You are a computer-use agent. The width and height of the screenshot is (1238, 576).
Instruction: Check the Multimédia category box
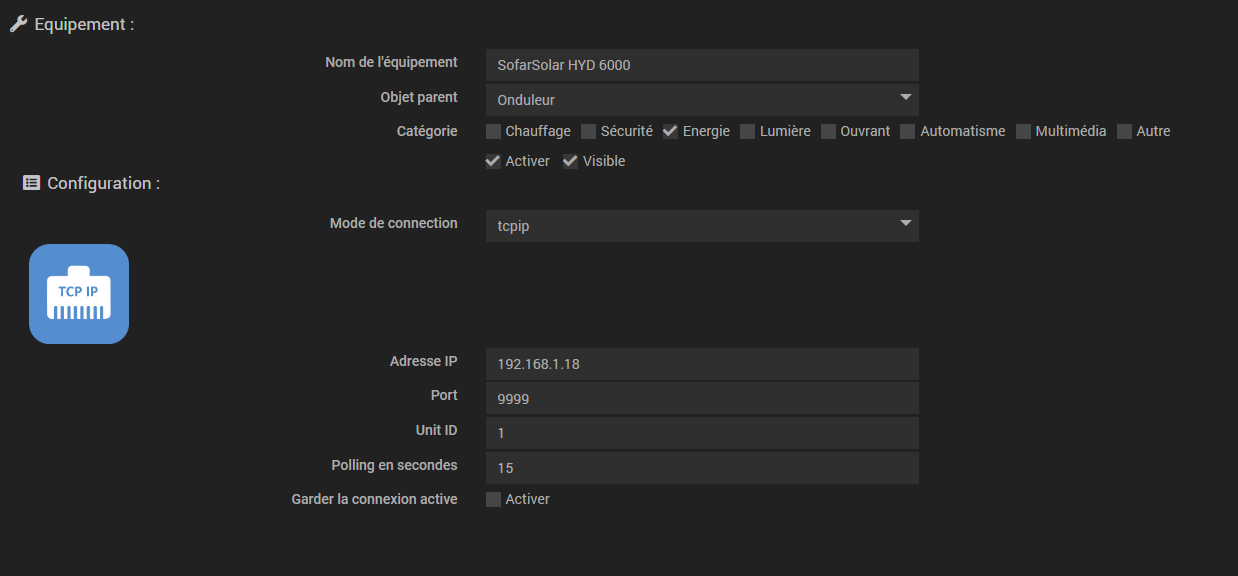[x=1024, y=131]
